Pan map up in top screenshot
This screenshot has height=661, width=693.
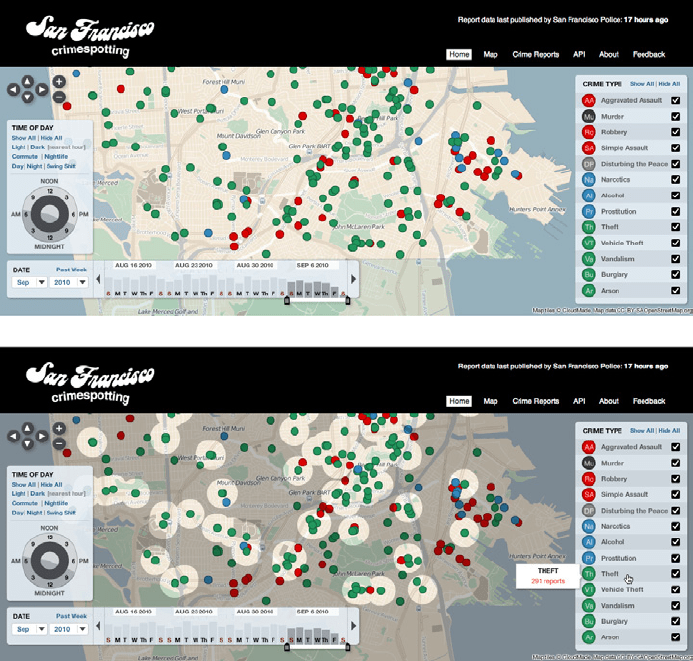pyautogui.click(x=27, y=81)
